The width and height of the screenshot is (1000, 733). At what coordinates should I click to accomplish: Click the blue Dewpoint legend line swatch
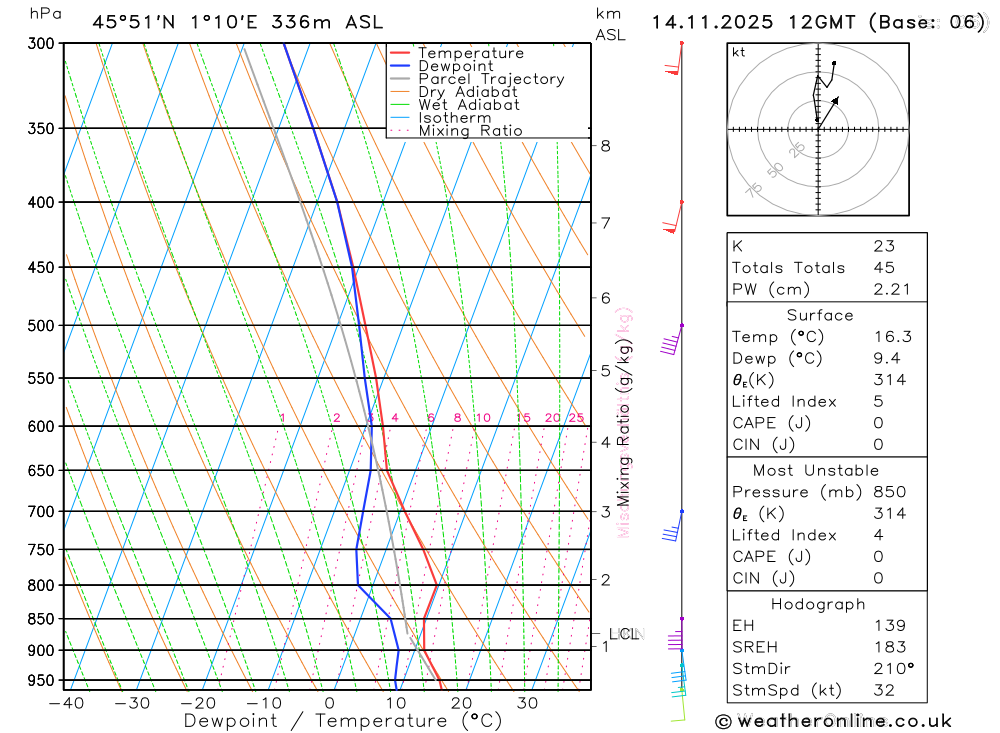click(x=399, y=66)
